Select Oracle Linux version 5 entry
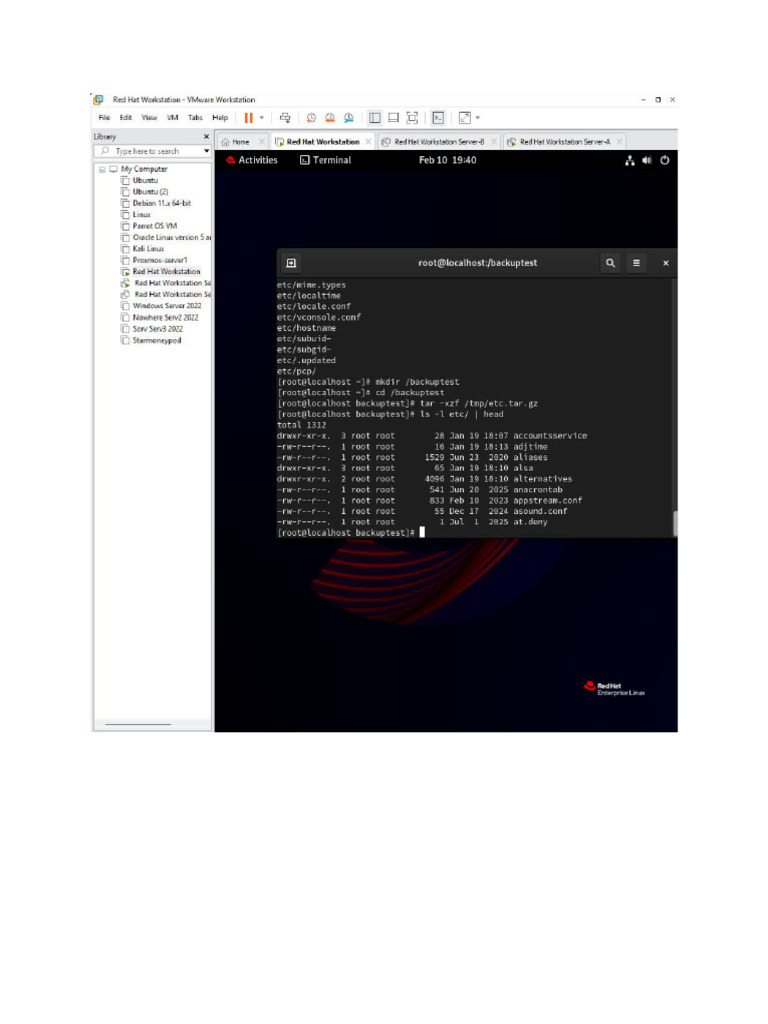This screenshot has width=768, height=1024. pyautogui.click(x=172, y=238)
